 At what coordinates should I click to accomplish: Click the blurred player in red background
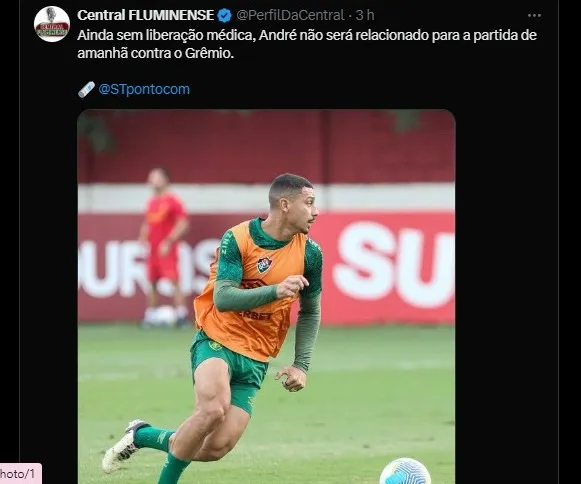164,246
